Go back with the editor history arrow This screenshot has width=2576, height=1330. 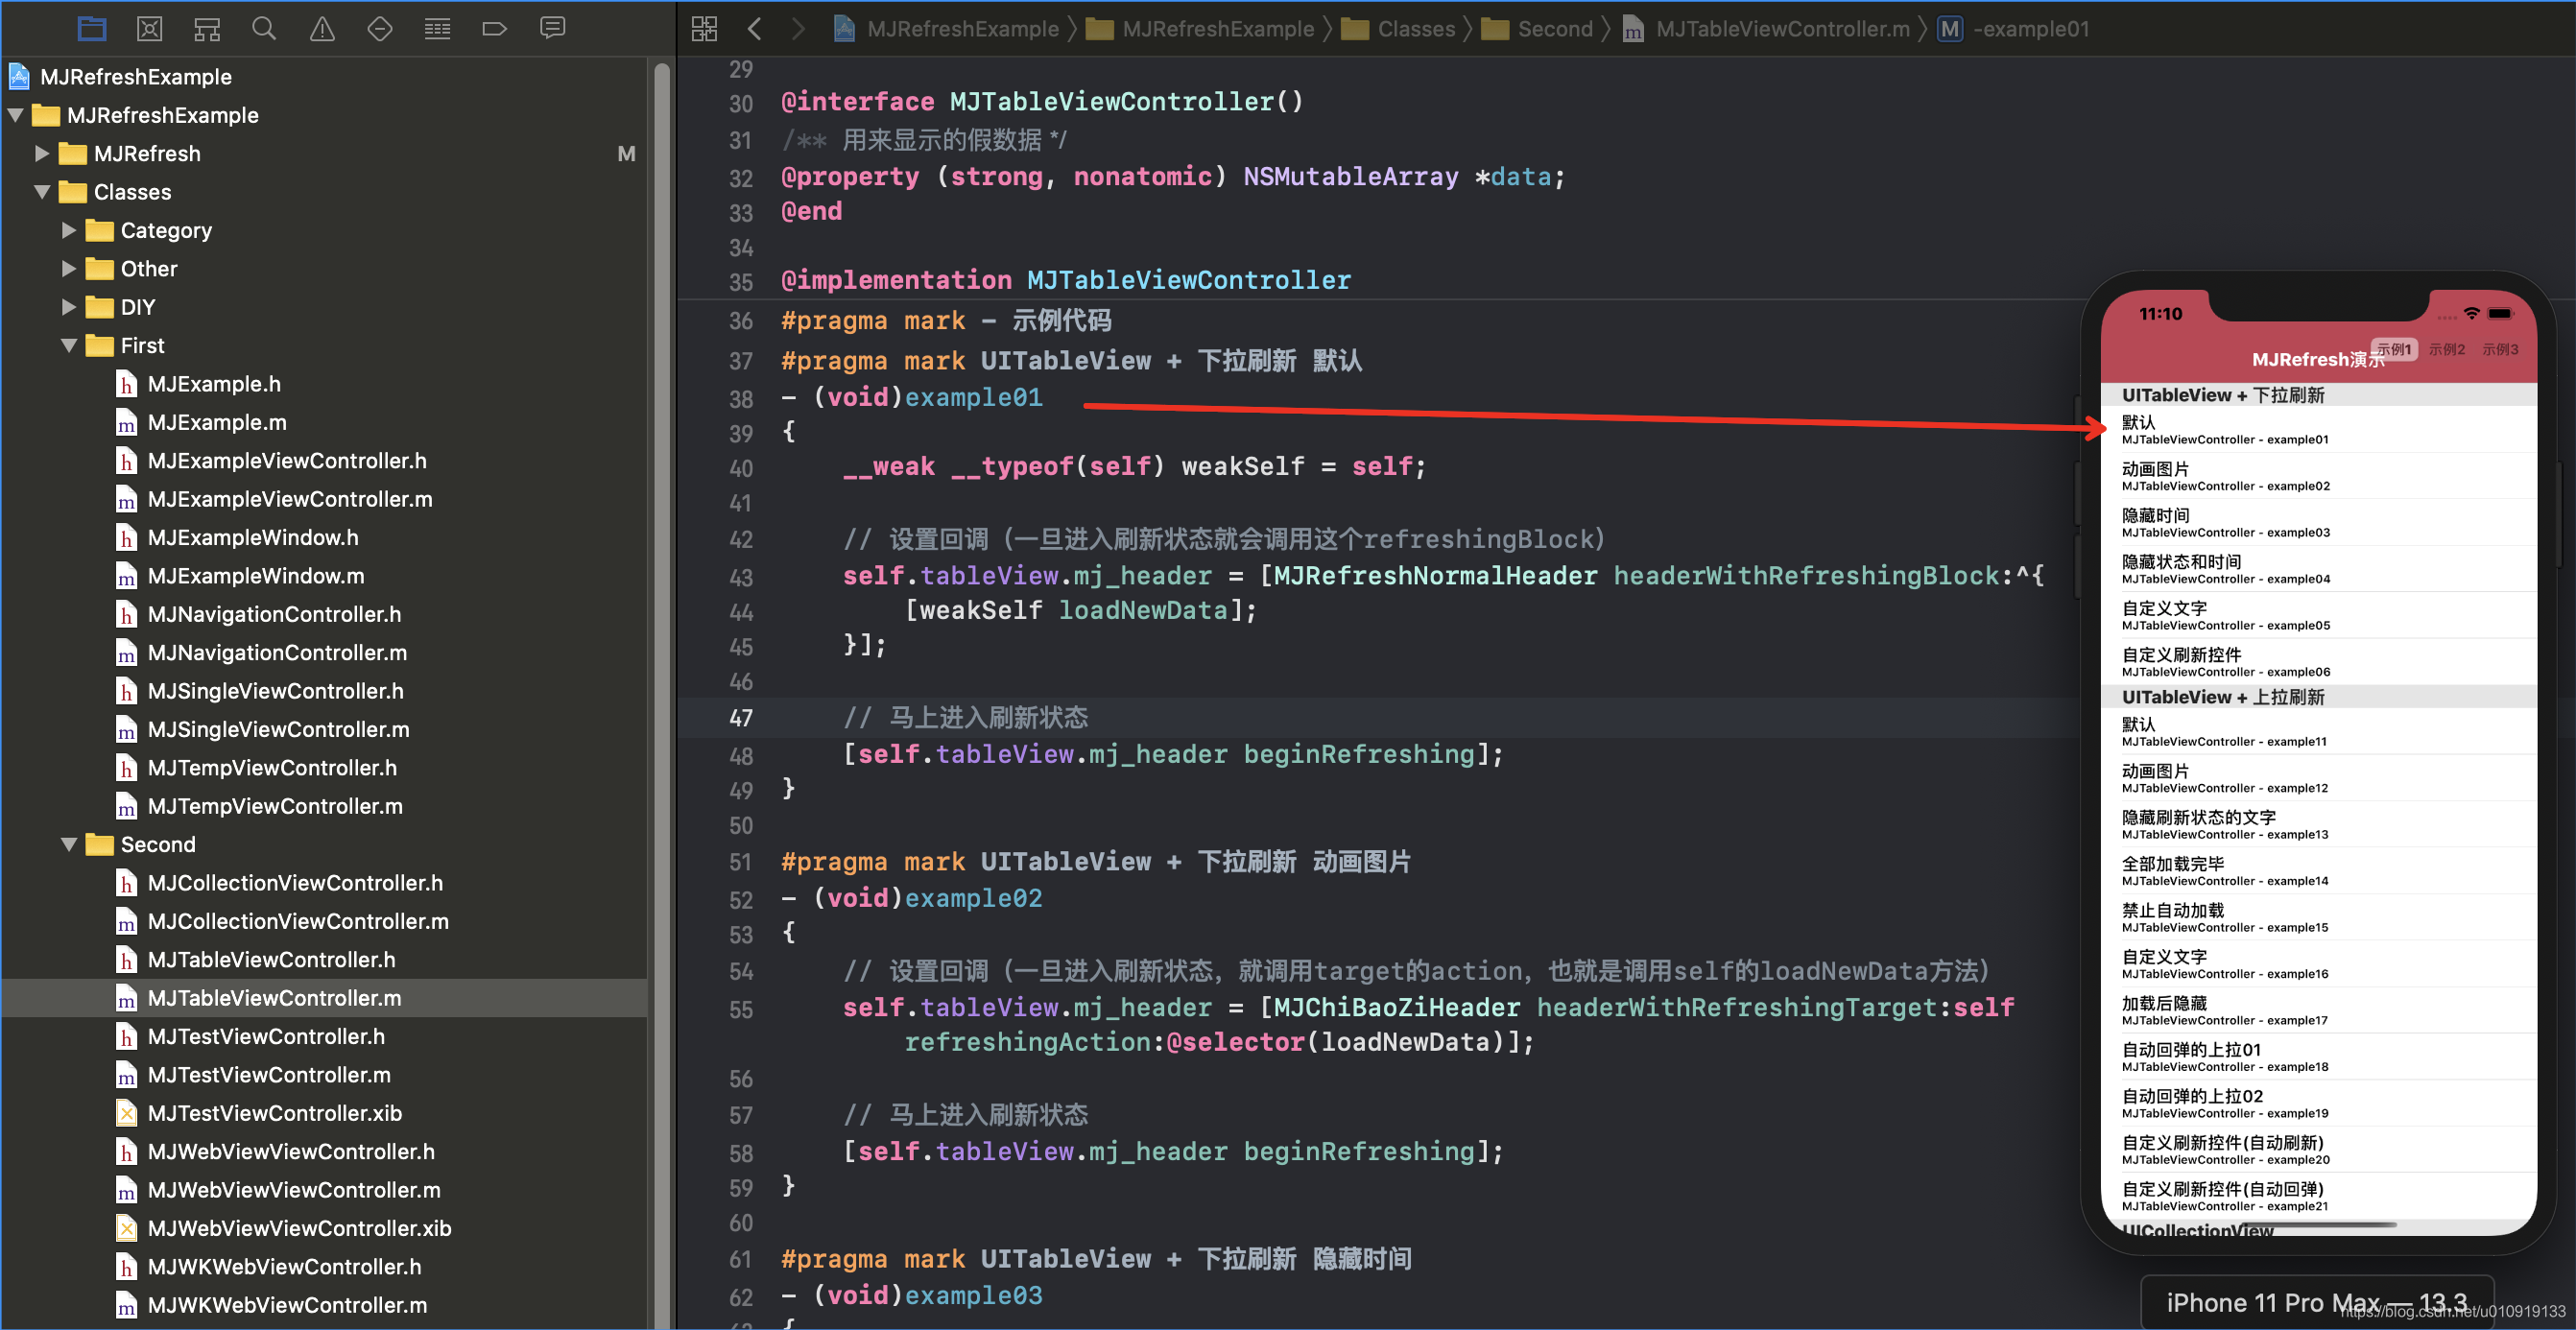(x=755, y=28)
